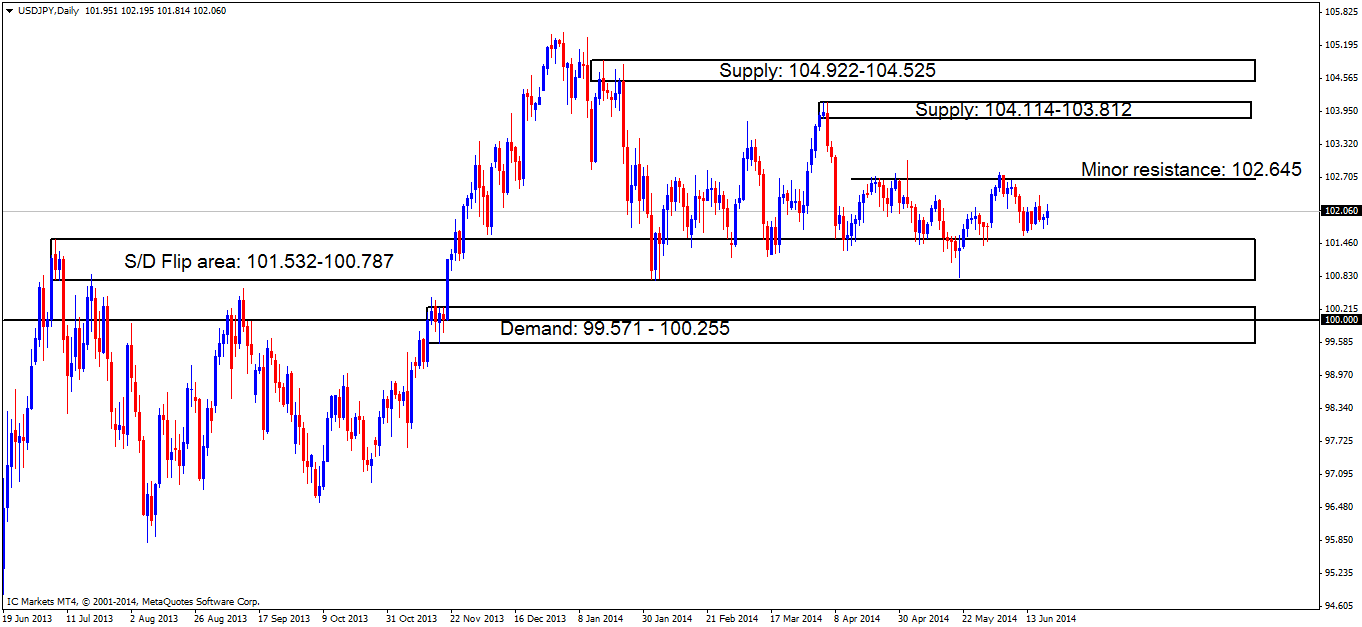Click the 102.705 price axis value
The width and height of the screenshot is (1362, 627).
[x=1340, y=177]
